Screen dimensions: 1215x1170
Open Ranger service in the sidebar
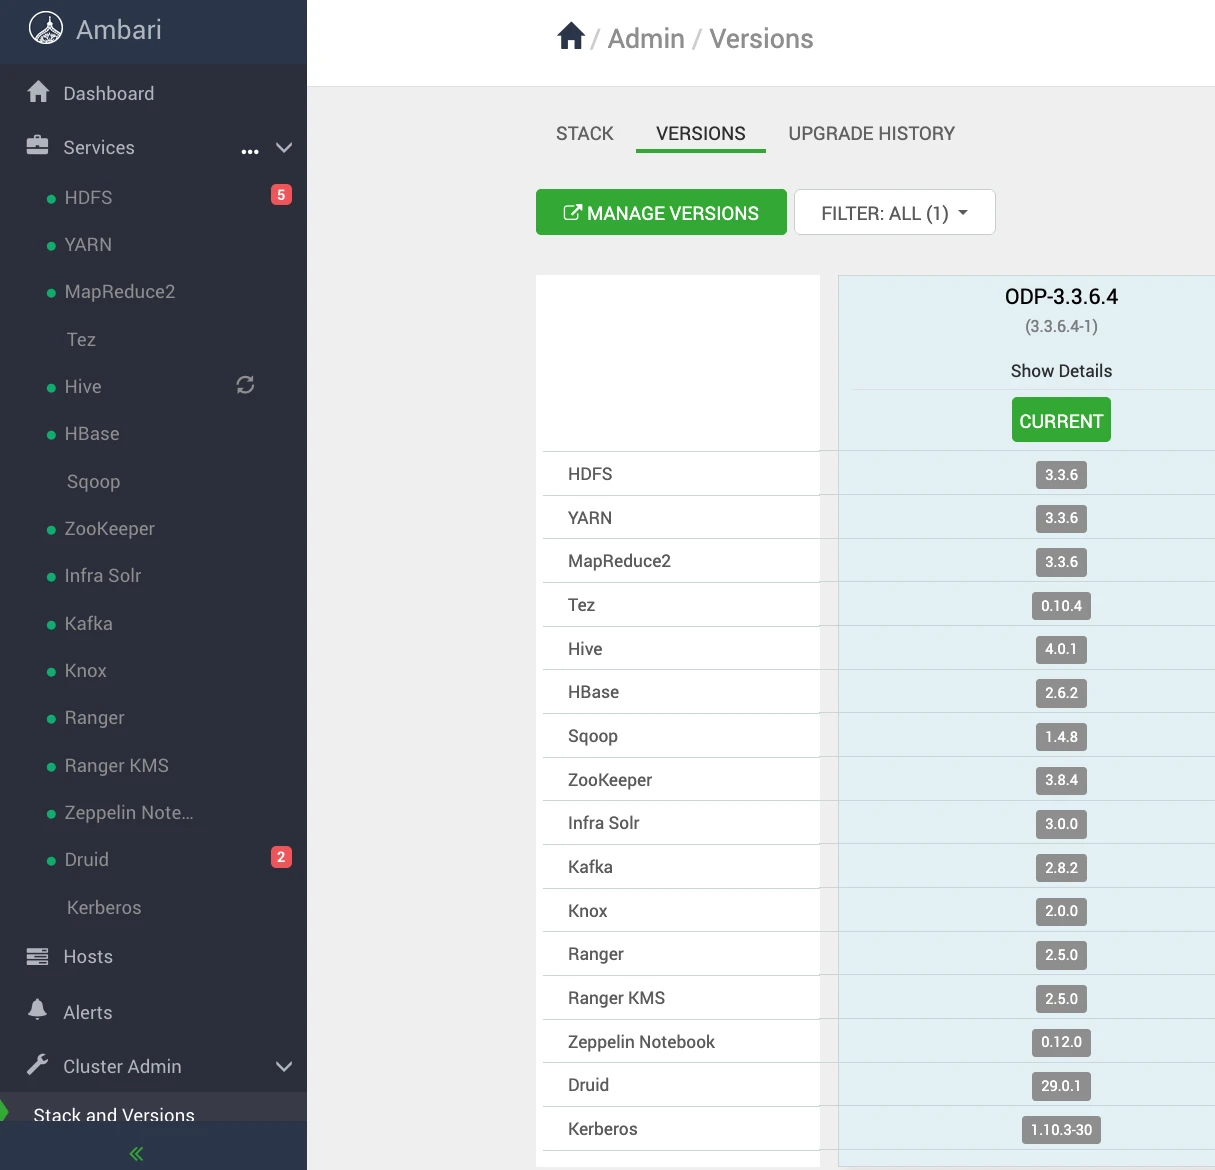pyautogui.click(x=95, y=718)
